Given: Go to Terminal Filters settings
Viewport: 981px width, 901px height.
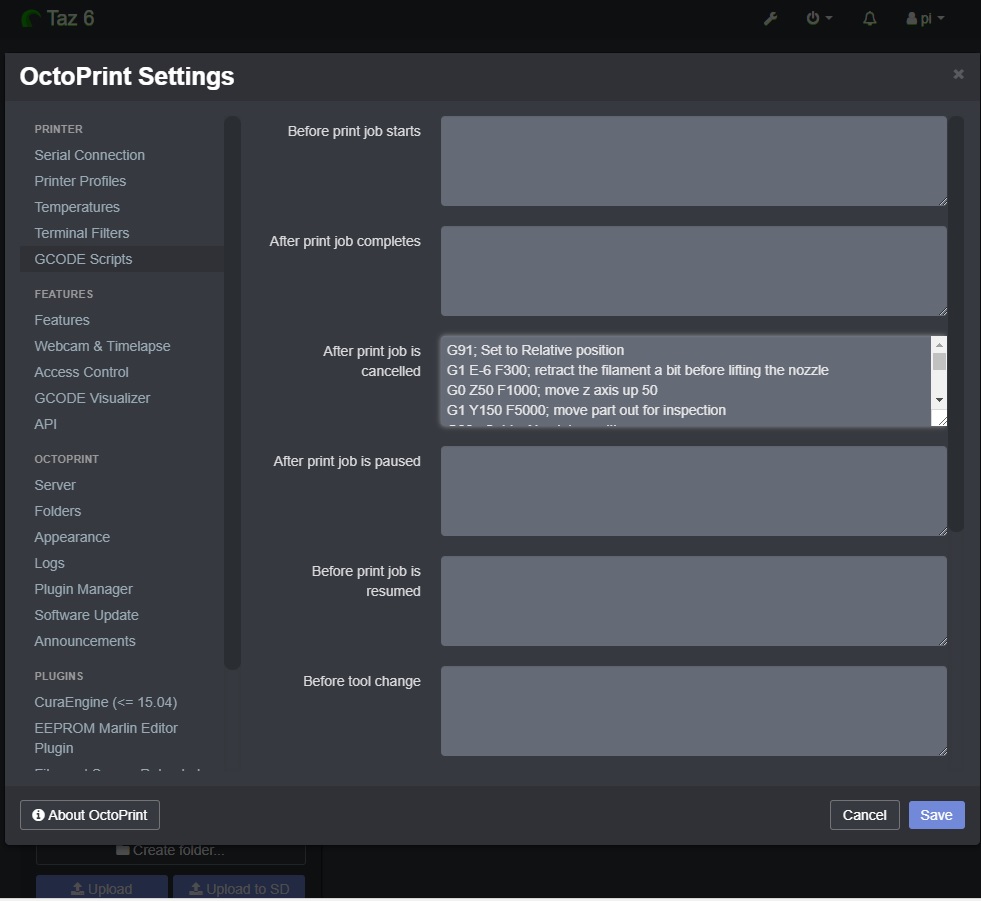Looking at the screenshot, I should (x=82, y=233).
